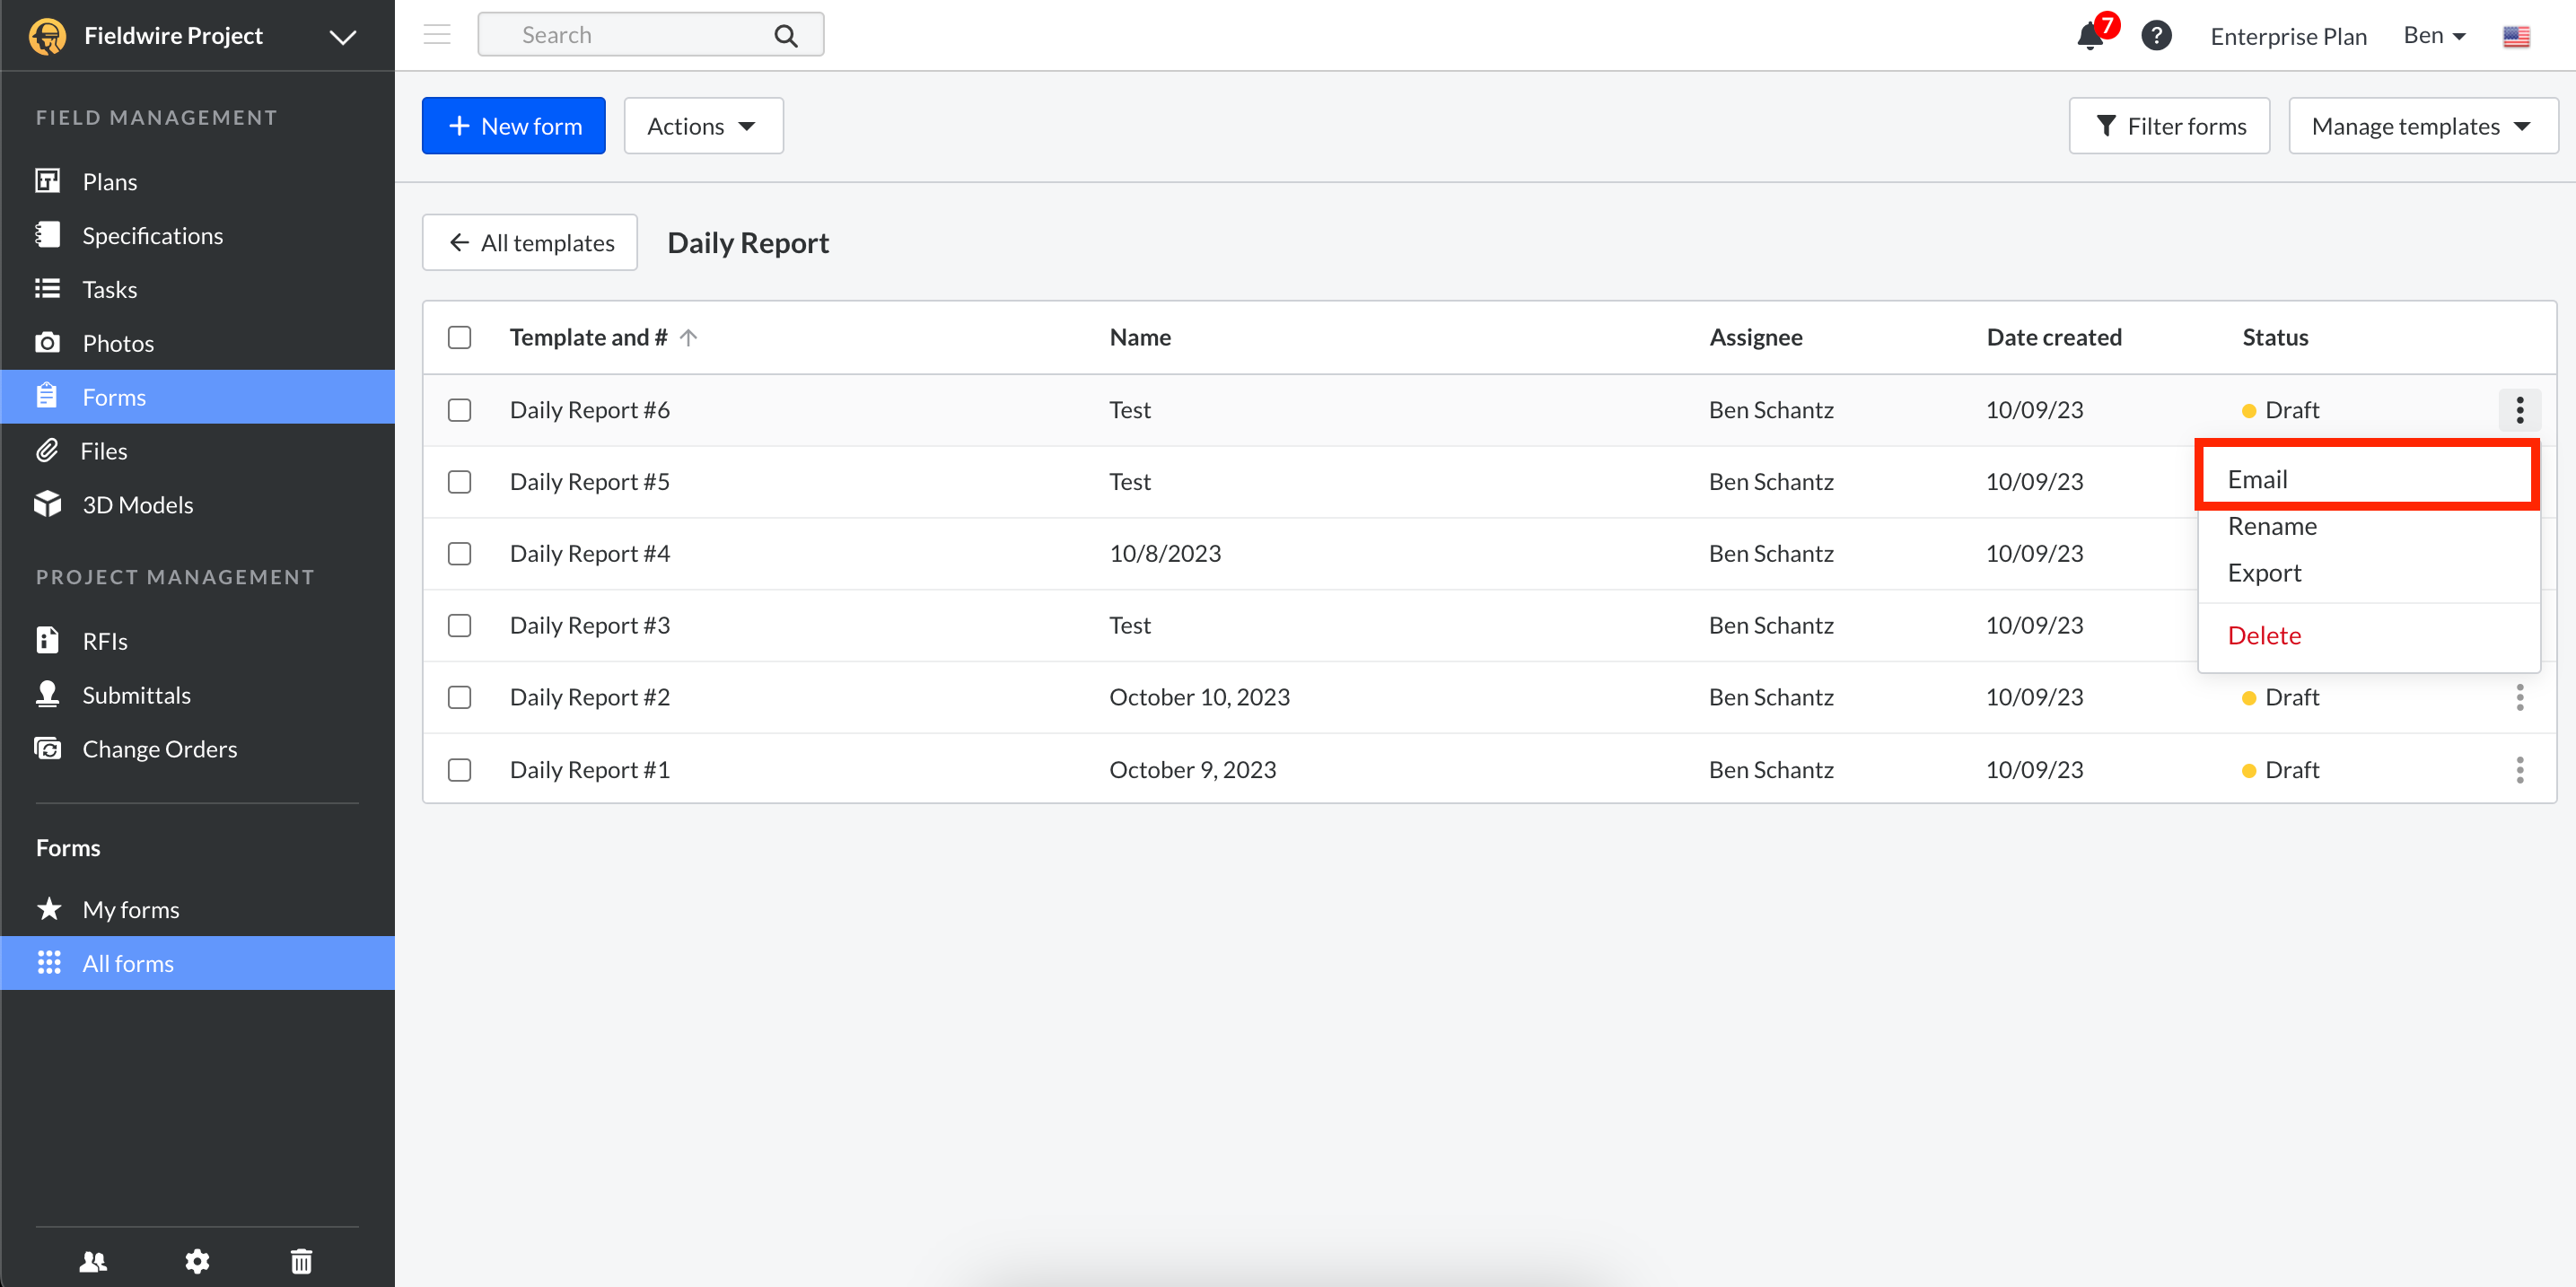Open three-dot menu for Daily Report #2
This screenshot has width=2576, height=1287.
click(x=2519, y=697)
